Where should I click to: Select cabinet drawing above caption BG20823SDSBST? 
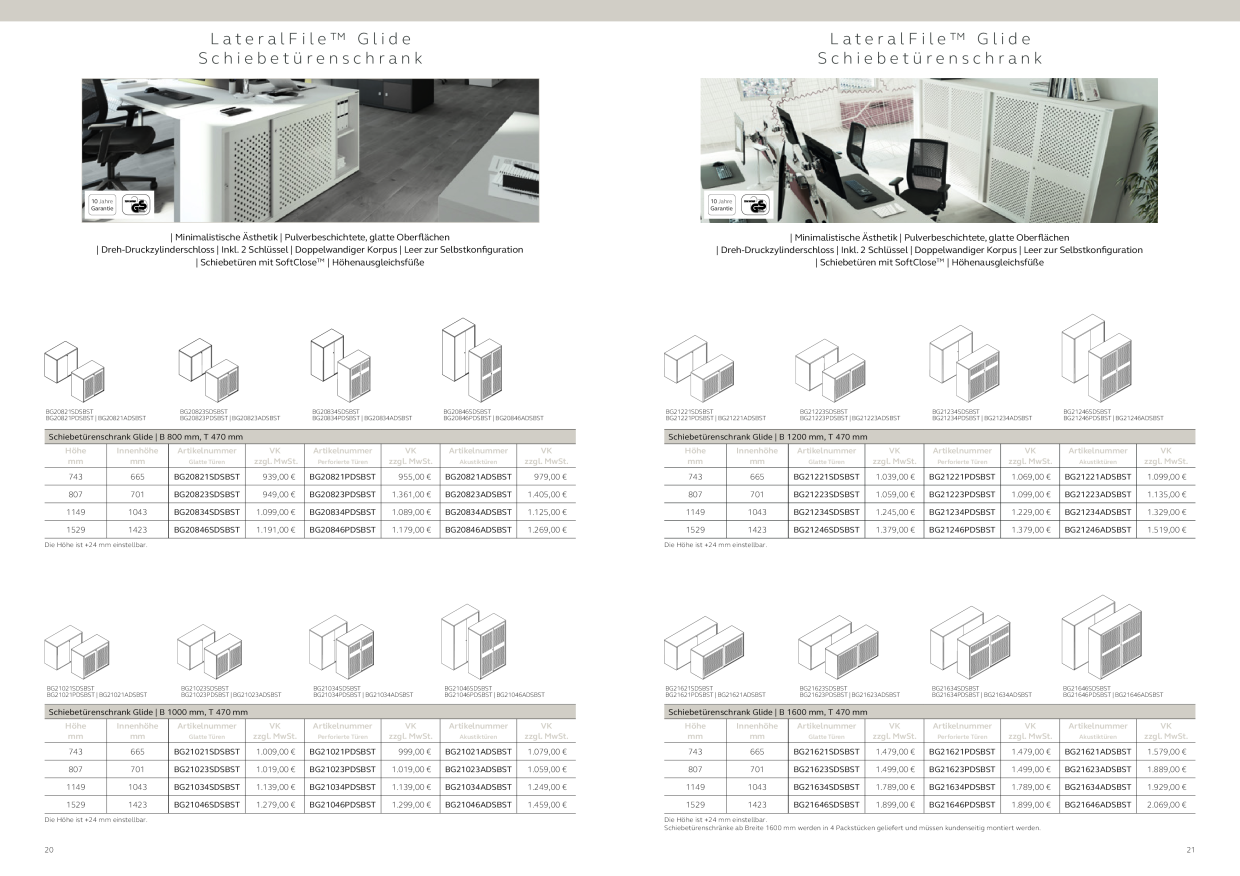pyautogui.click(x=208, y=372)
